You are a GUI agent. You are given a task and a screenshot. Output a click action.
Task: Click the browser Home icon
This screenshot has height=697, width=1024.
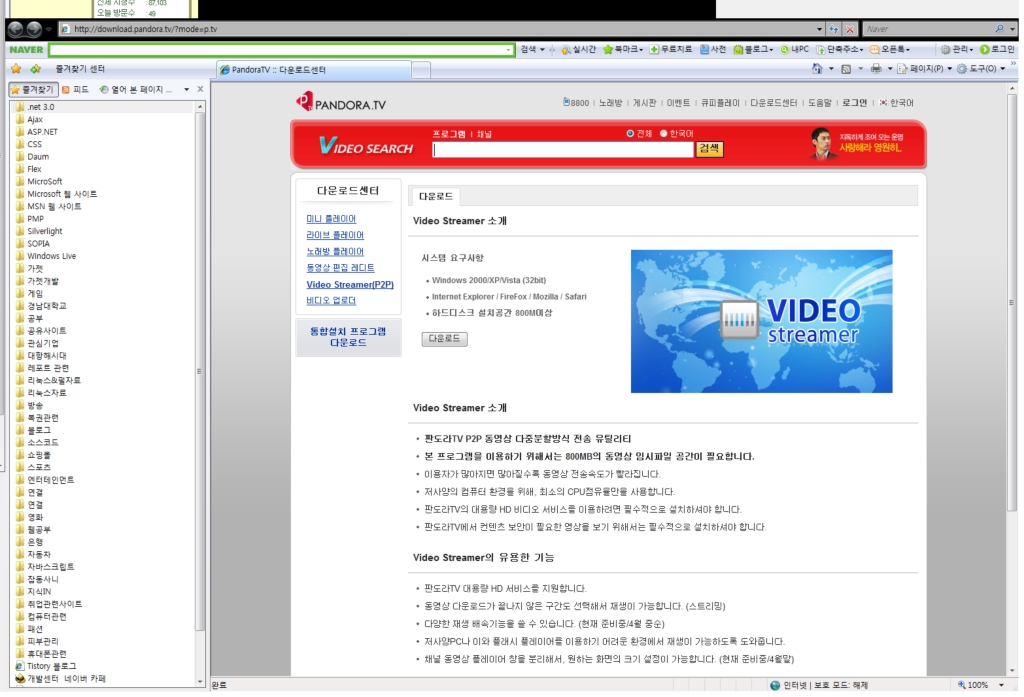pos(817,69)
